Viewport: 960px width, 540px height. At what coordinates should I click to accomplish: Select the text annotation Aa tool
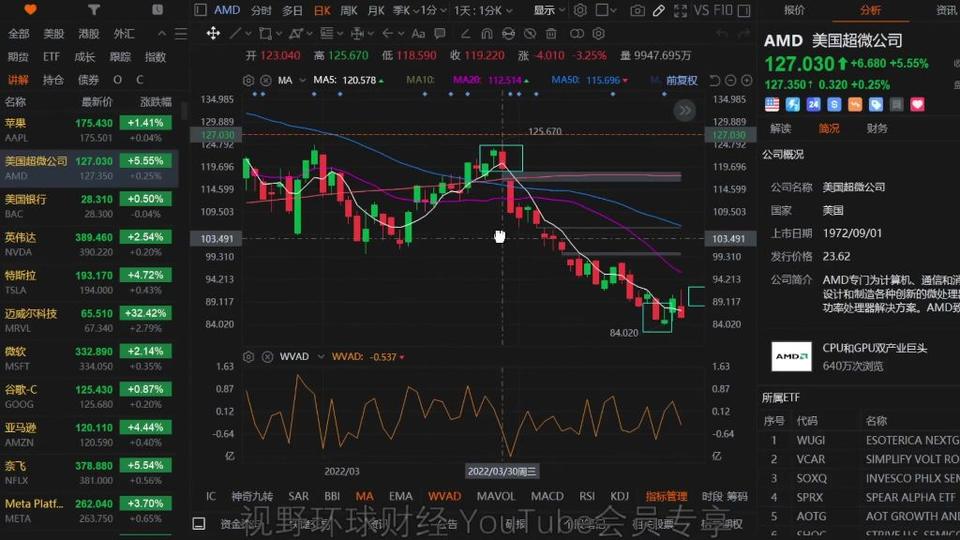tap(418, 33)
